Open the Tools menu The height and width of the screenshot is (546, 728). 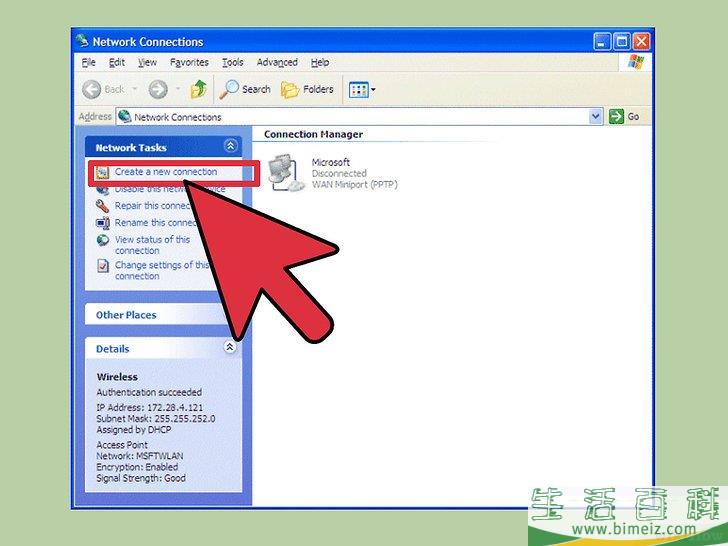click(232, 62)
